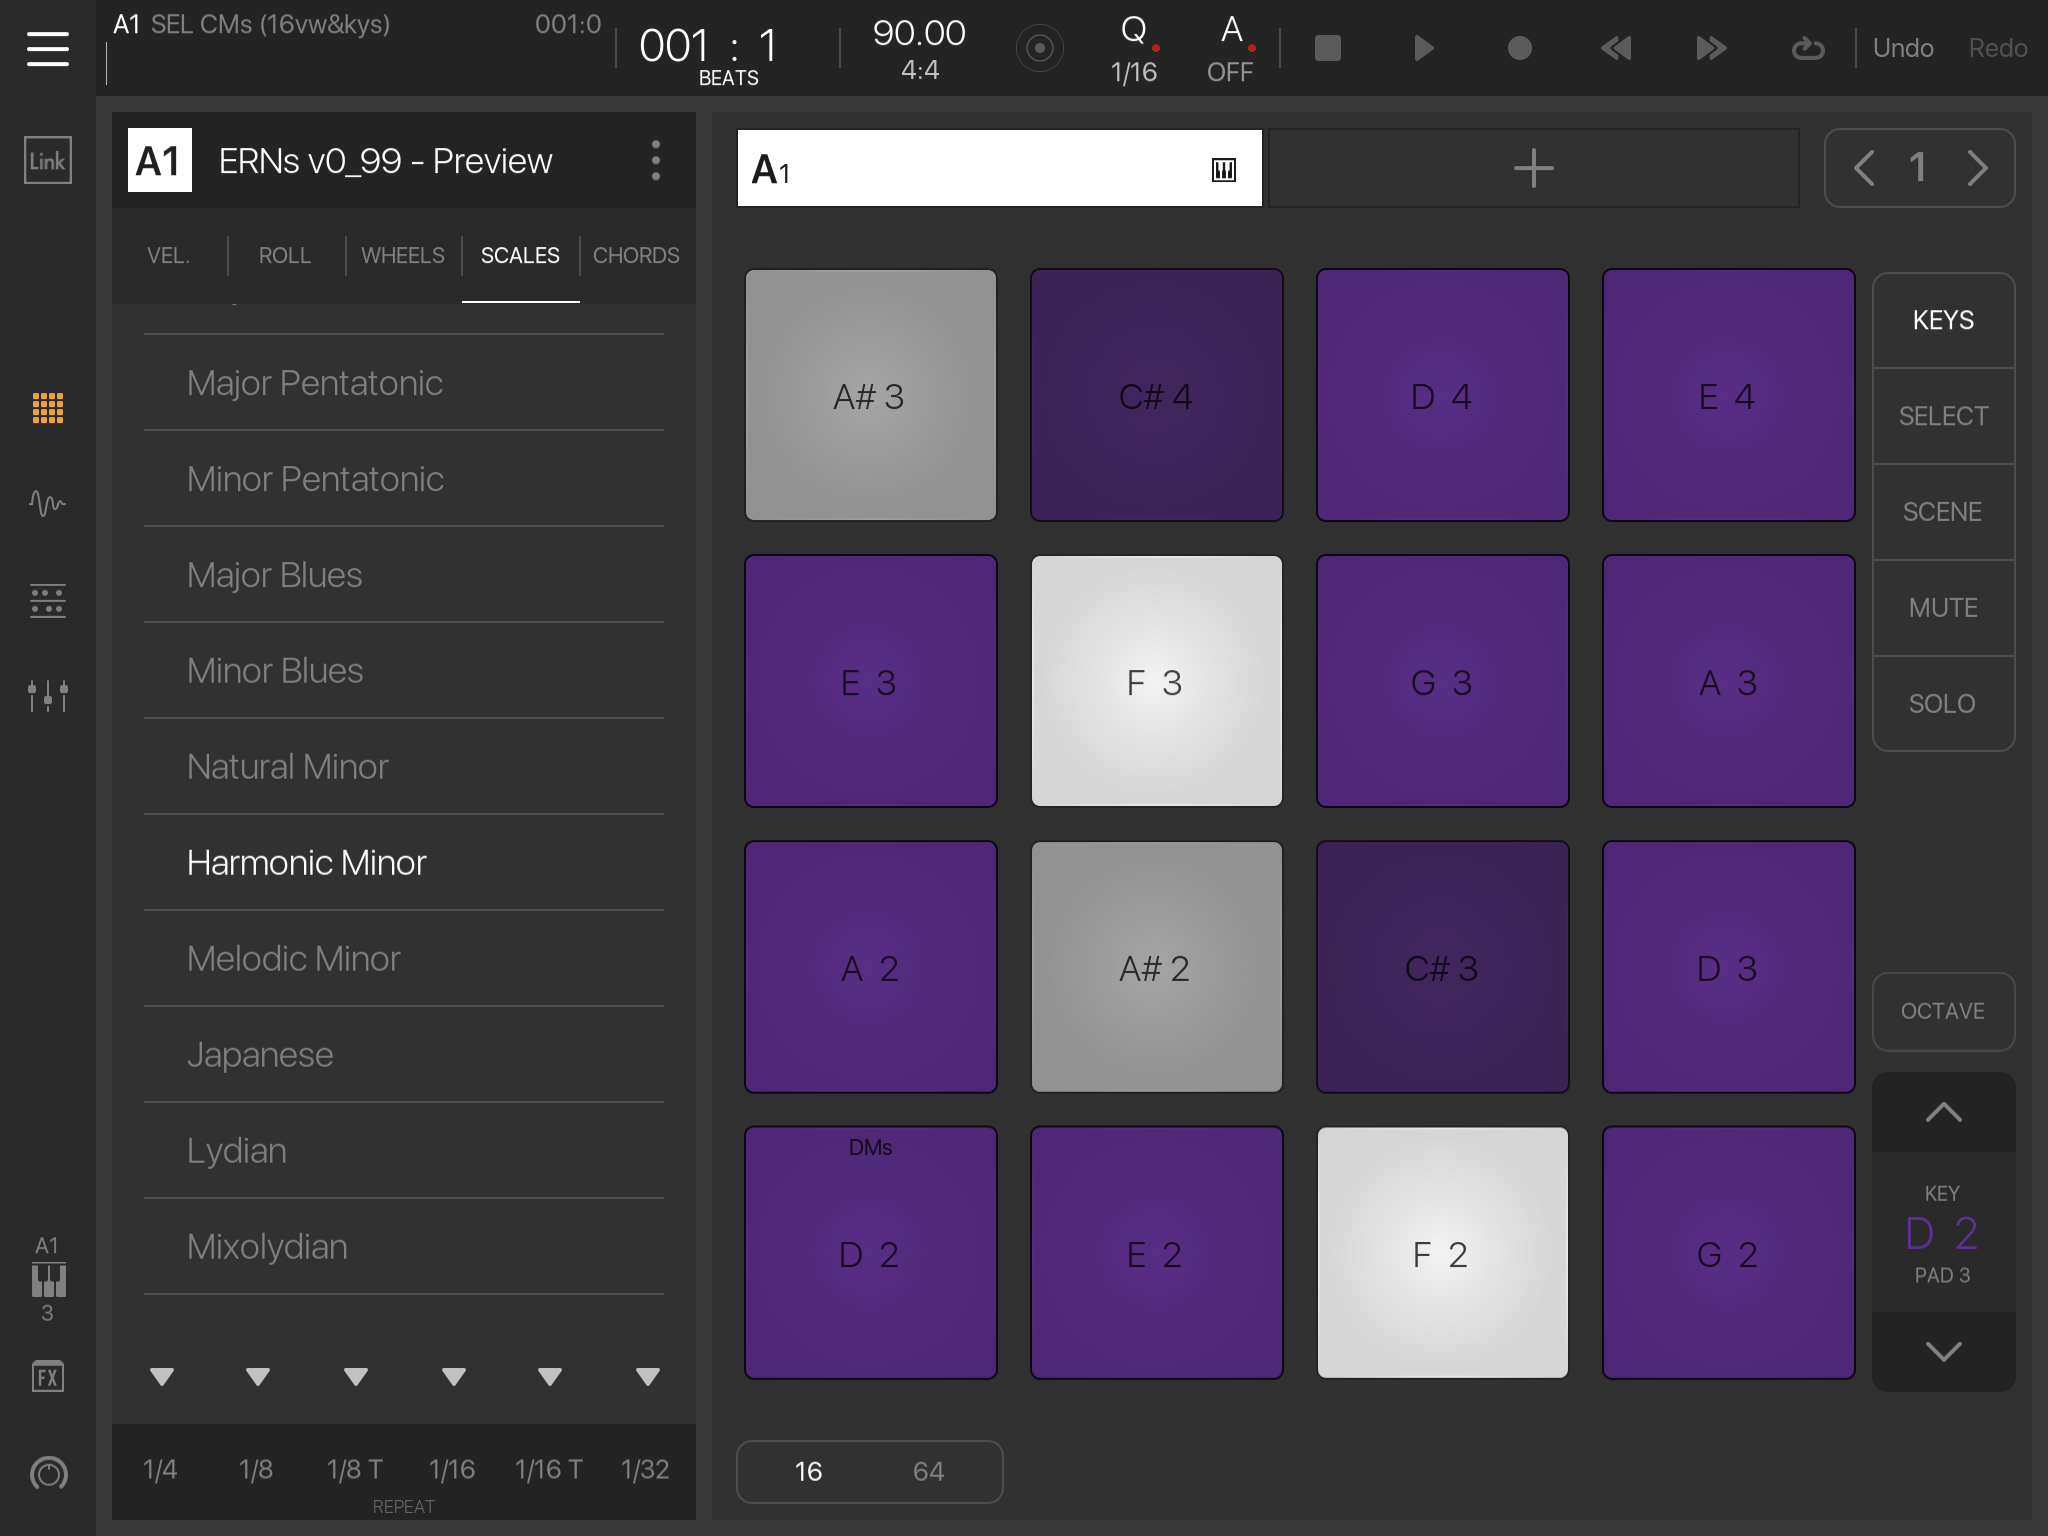Tap the A# 3 gray pad

tap(871, 395)
